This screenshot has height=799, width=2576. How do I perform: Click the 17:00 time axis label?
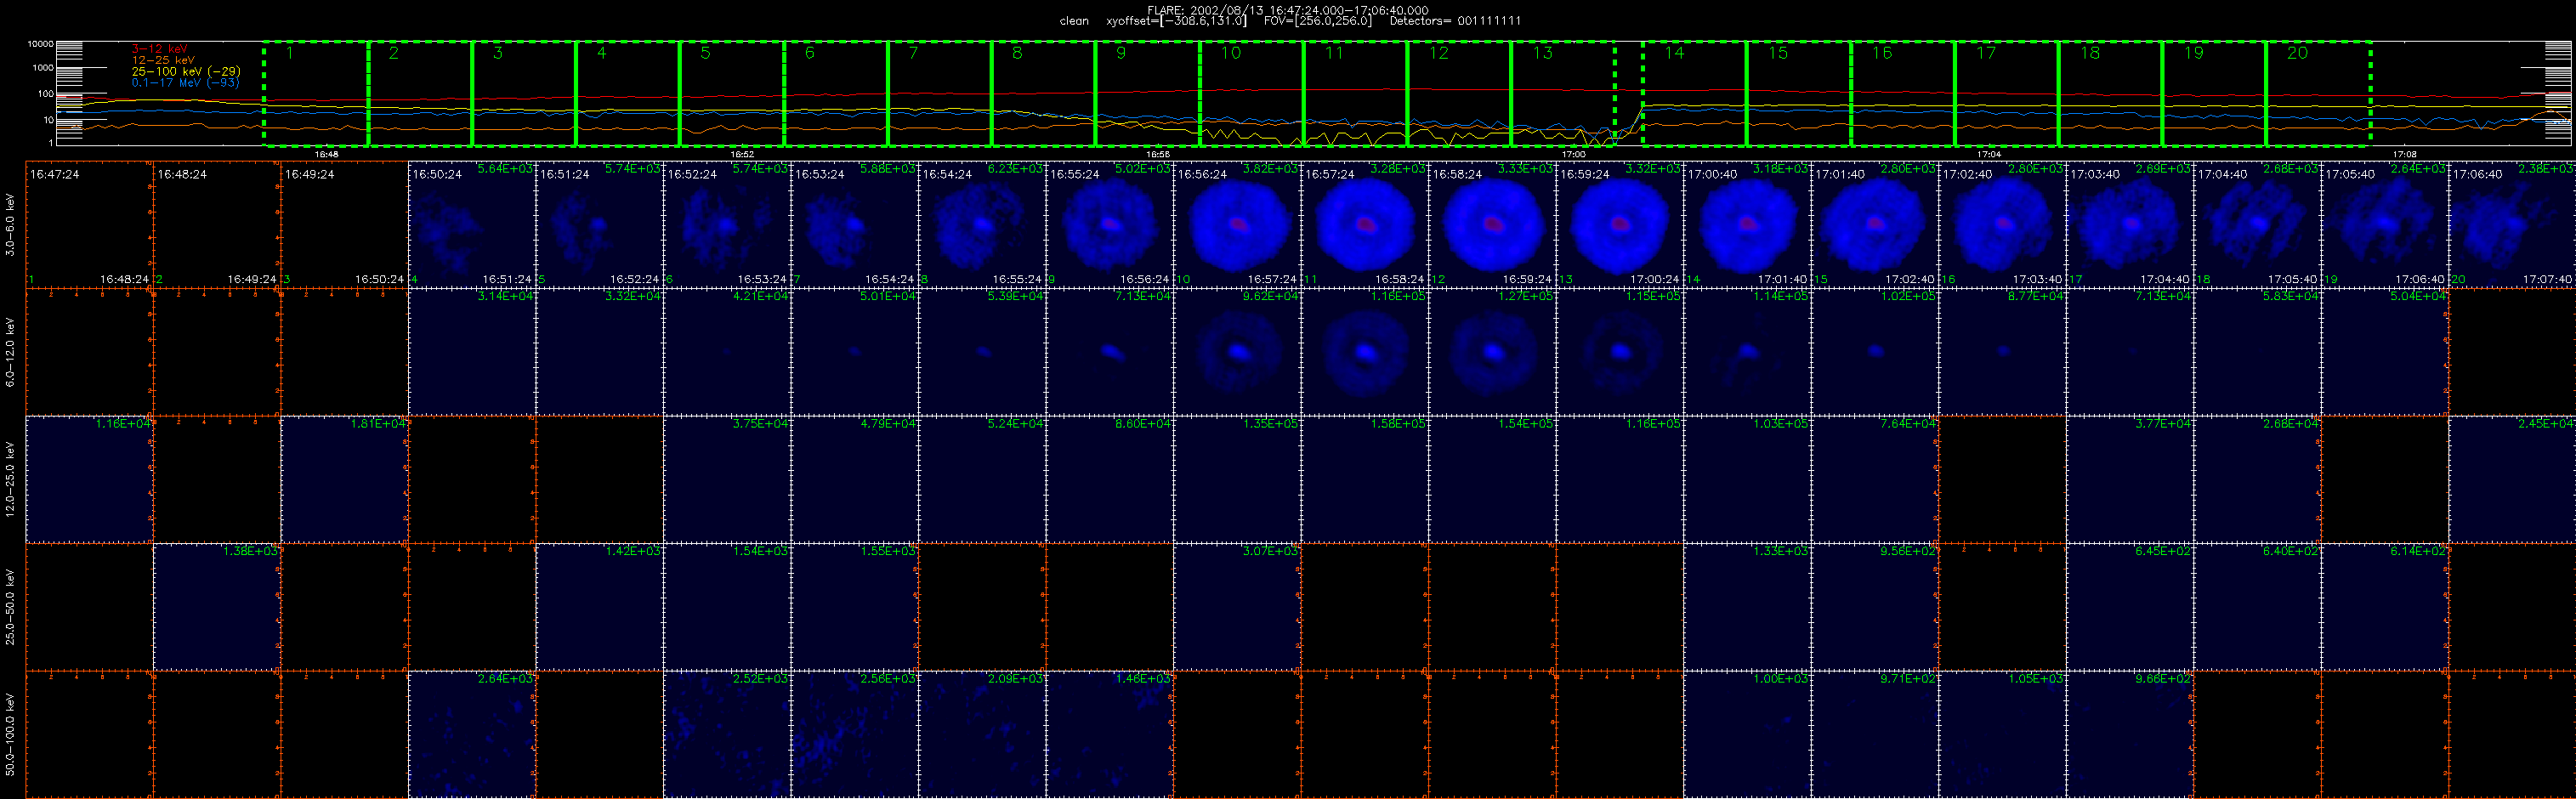coord(1574,154)
